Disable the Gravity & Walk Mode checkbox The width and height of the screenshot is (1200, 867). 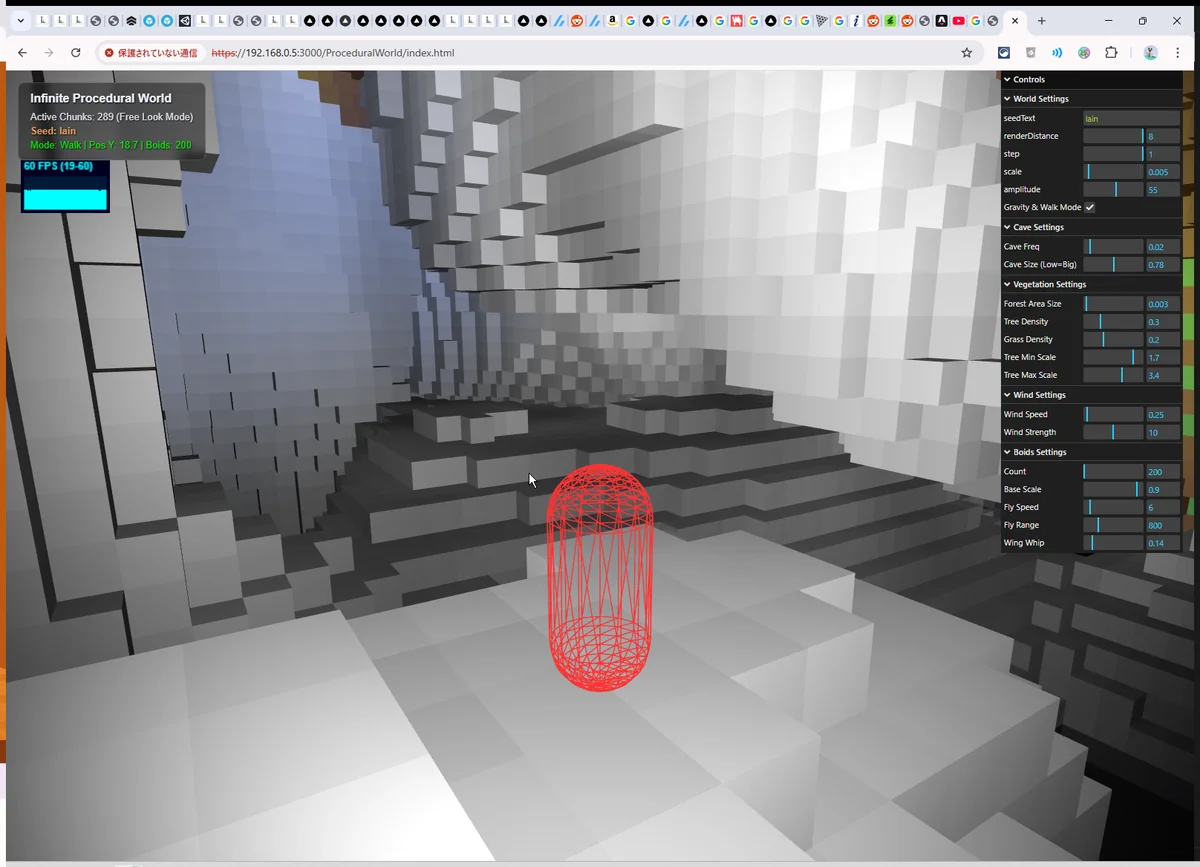1090,207
